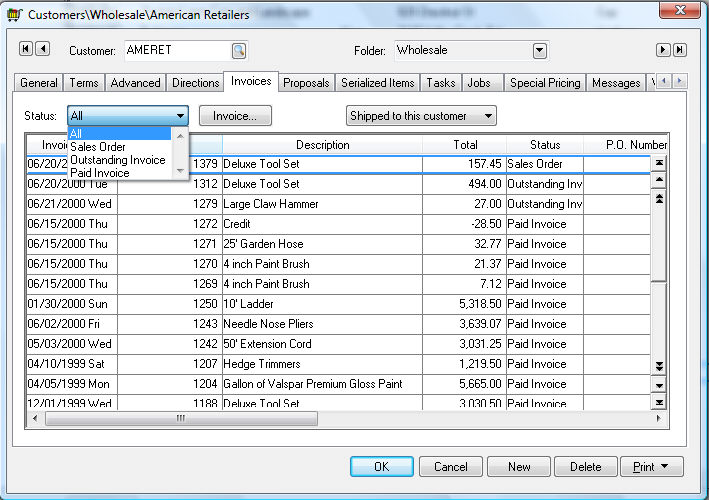Jump to top of invoice list
The height and width of the screenshot is (500, 709).
[x=658, y=163]
